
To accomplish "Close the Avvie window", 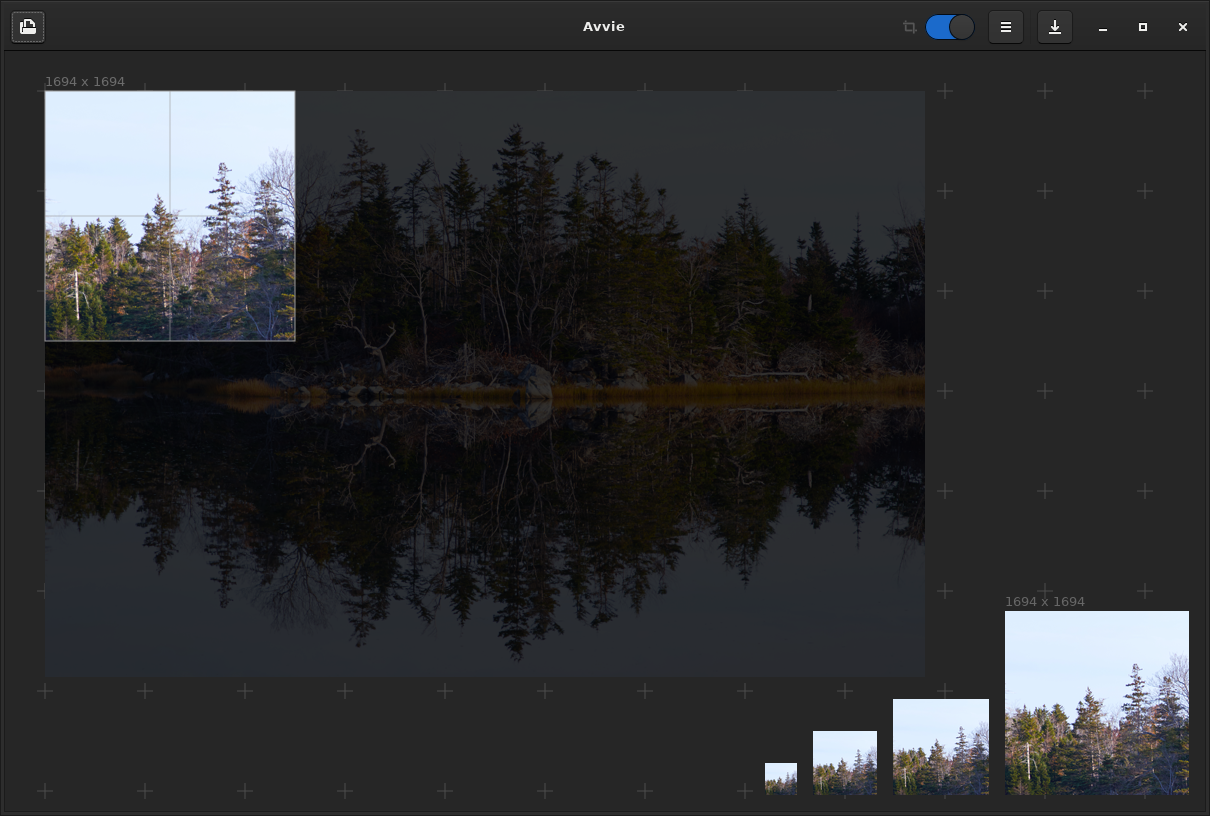I will pos(1183,27).
